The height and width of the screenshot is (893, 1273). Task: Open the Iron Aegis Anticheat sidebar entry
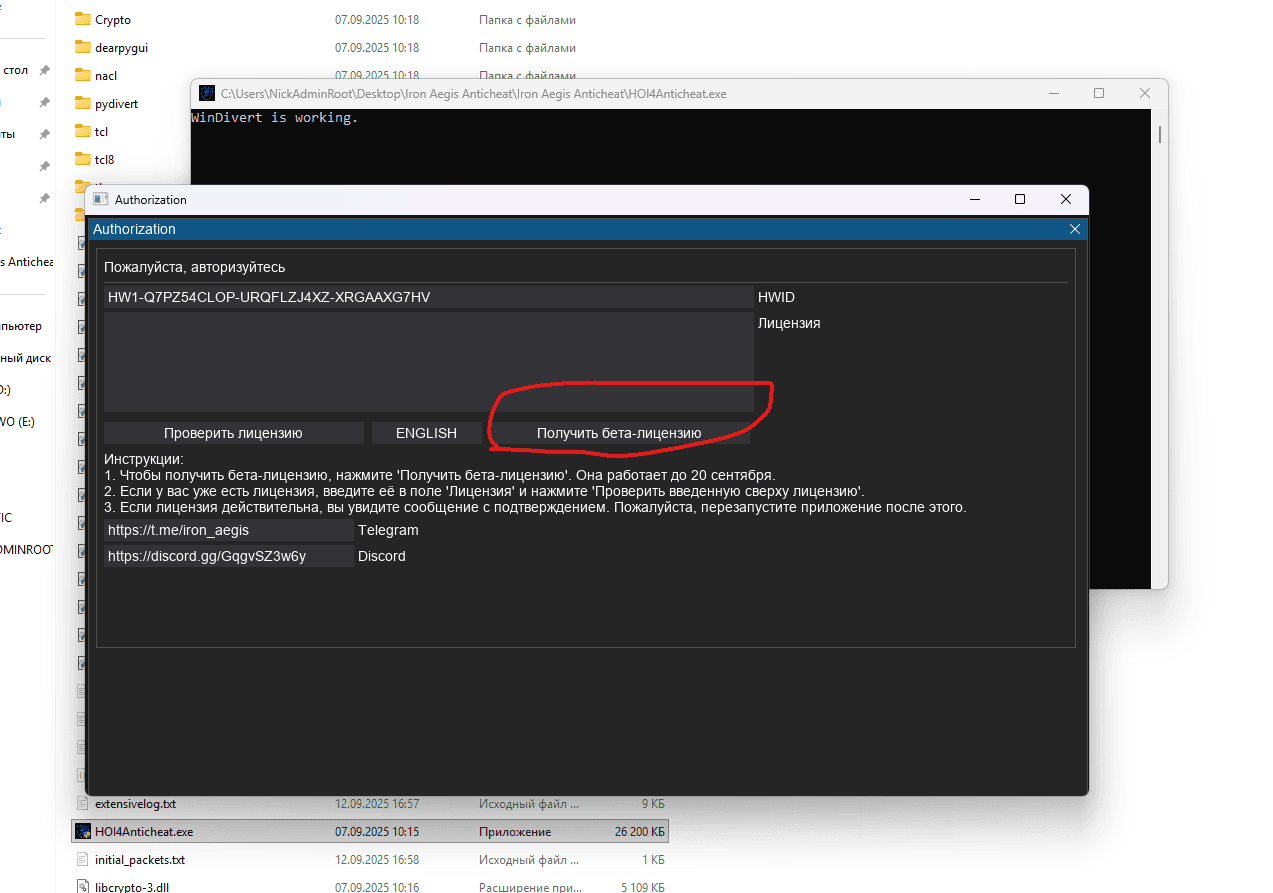point(27,261)
